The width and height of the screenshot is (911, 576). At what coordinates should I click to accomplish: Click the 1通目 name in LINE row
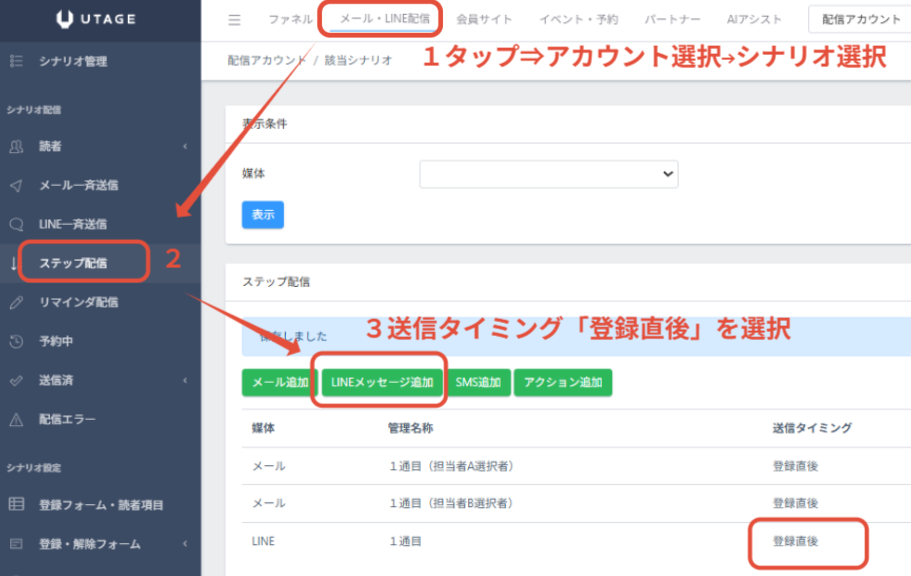406,541
